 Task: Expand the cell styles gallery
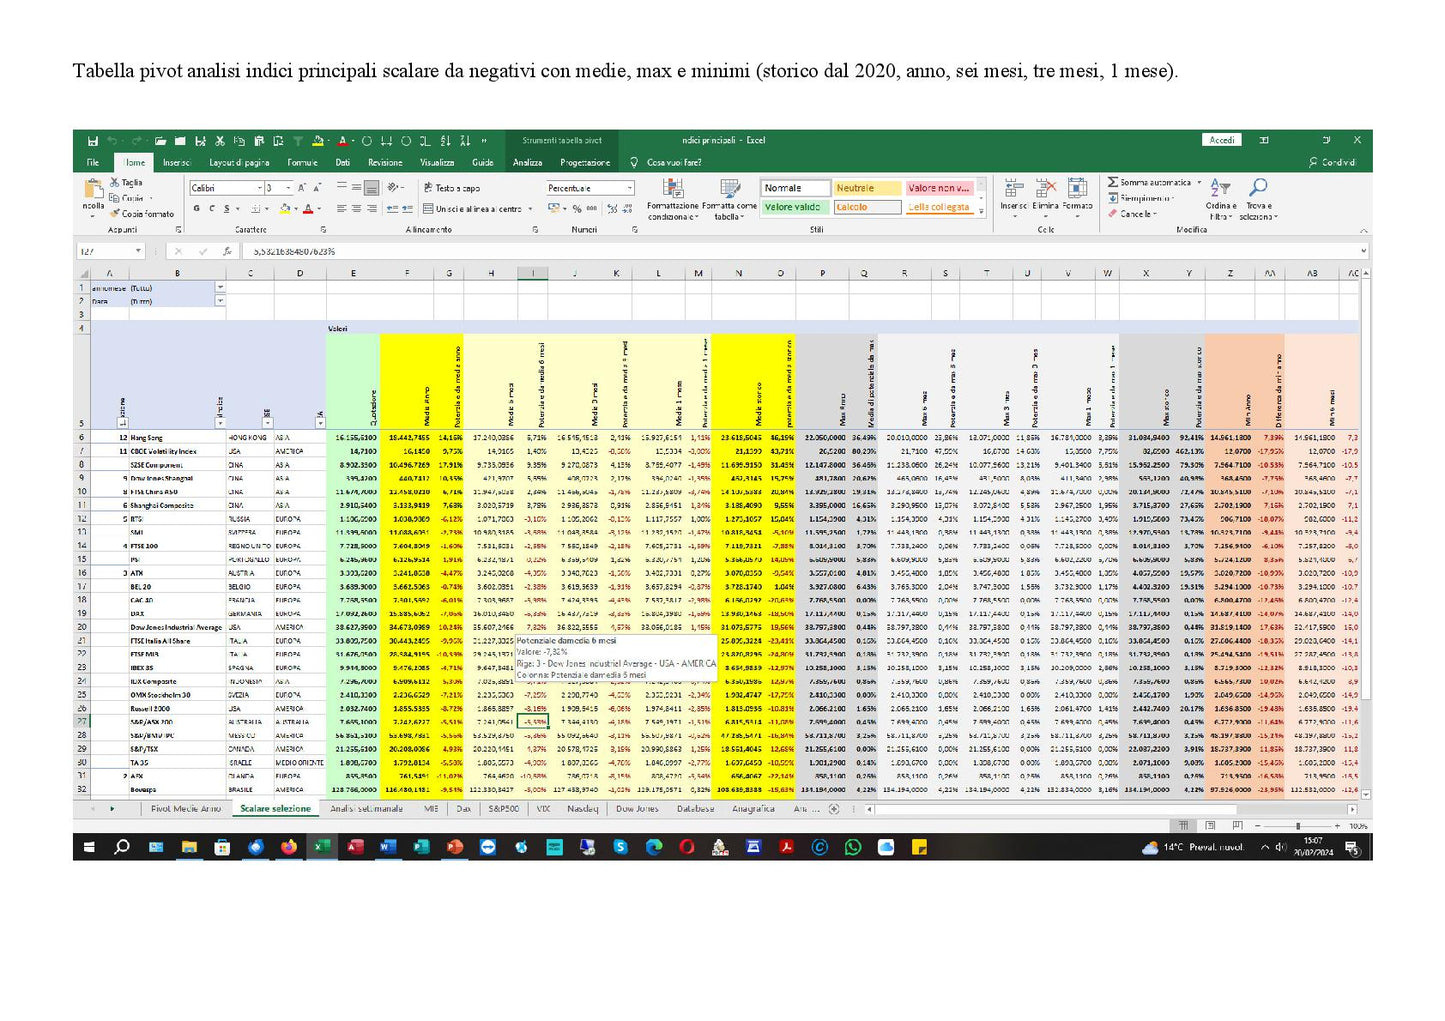click(981, 211)
